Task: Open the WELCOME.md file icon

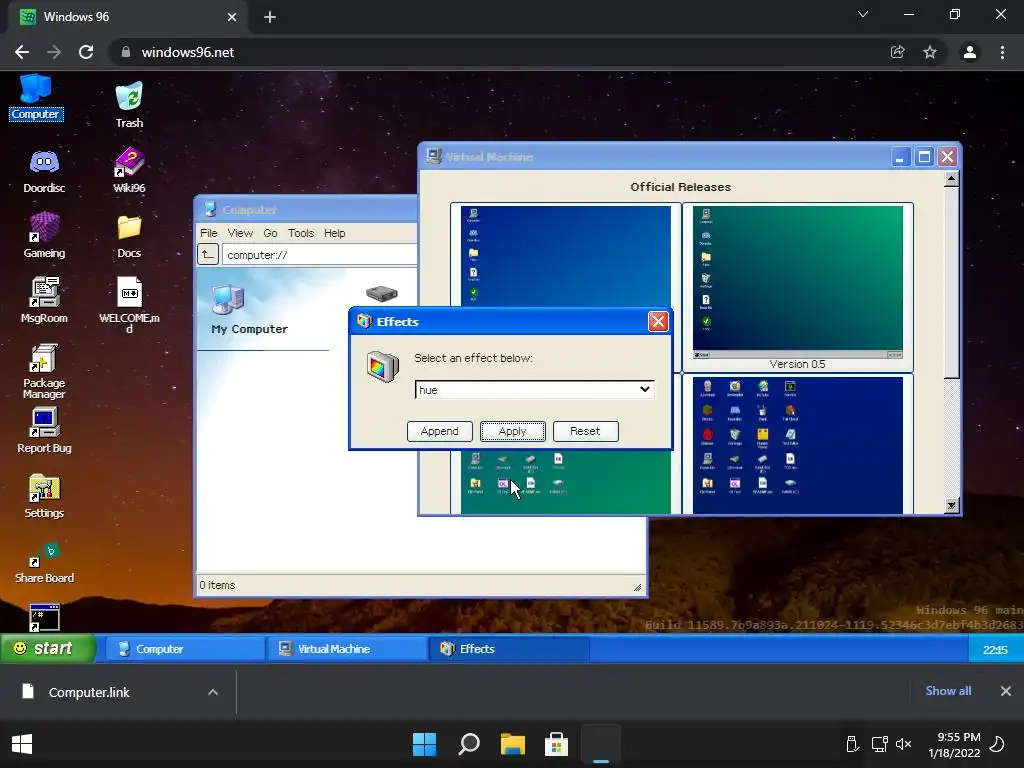Action: coord(129,304)
